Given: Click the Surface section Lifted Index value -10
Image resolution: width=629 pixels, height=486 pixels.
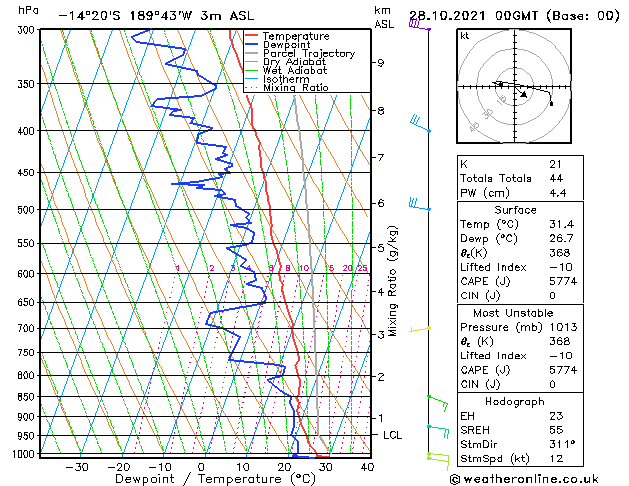Looking at the screenshot, I should (561, 267).
